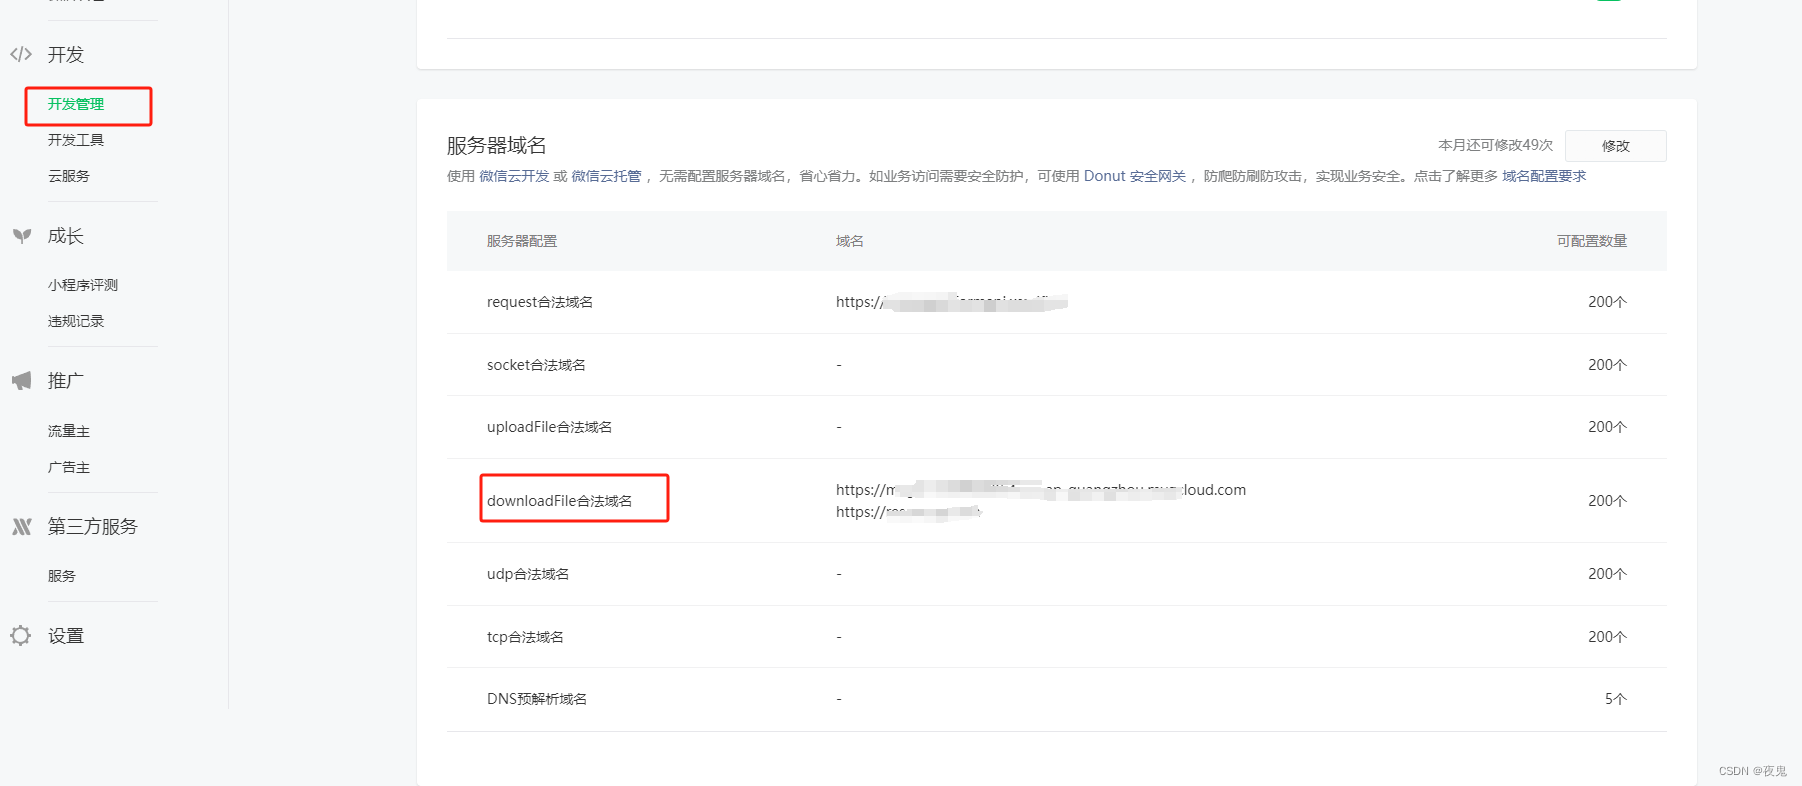The width and height of the screenshot is (1802, 786).
Task: Click the 开发 code brackets icon
Action: [x=21, y=54]
